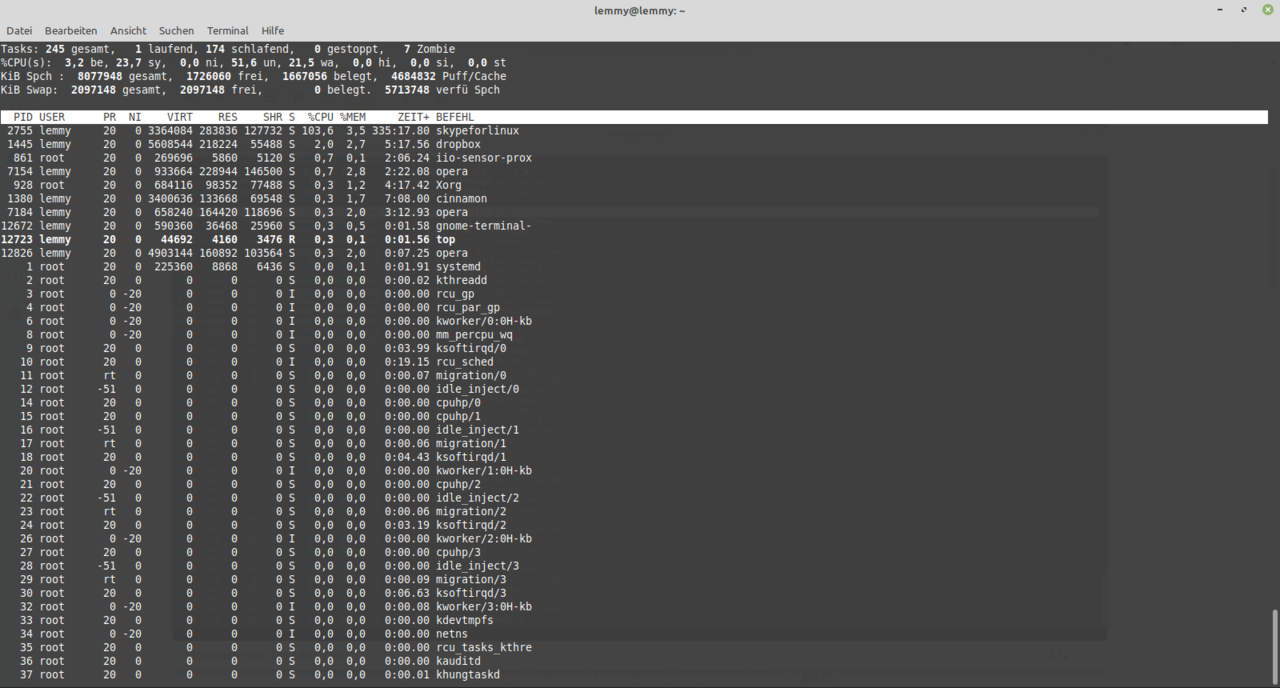Open the Suchen menu
This screenshot has width=1280, height=688.
coord(177,31)
